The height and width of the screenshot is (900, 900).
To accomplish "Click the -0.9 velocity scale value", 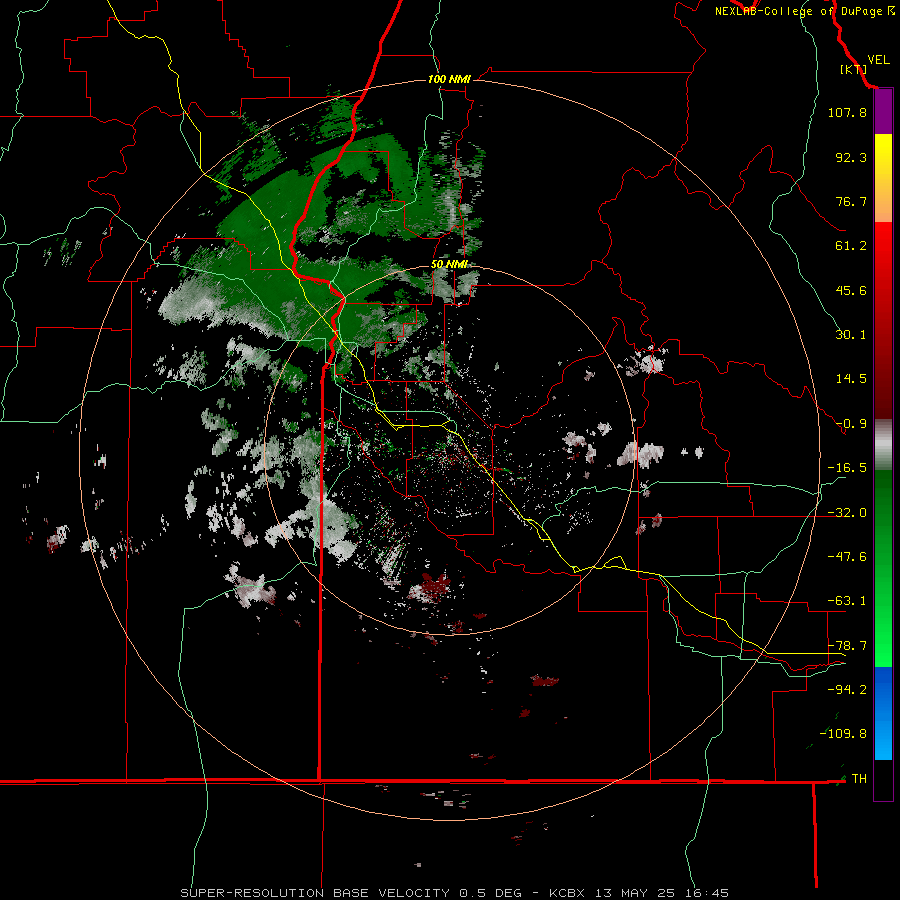I will pos(851,424).
